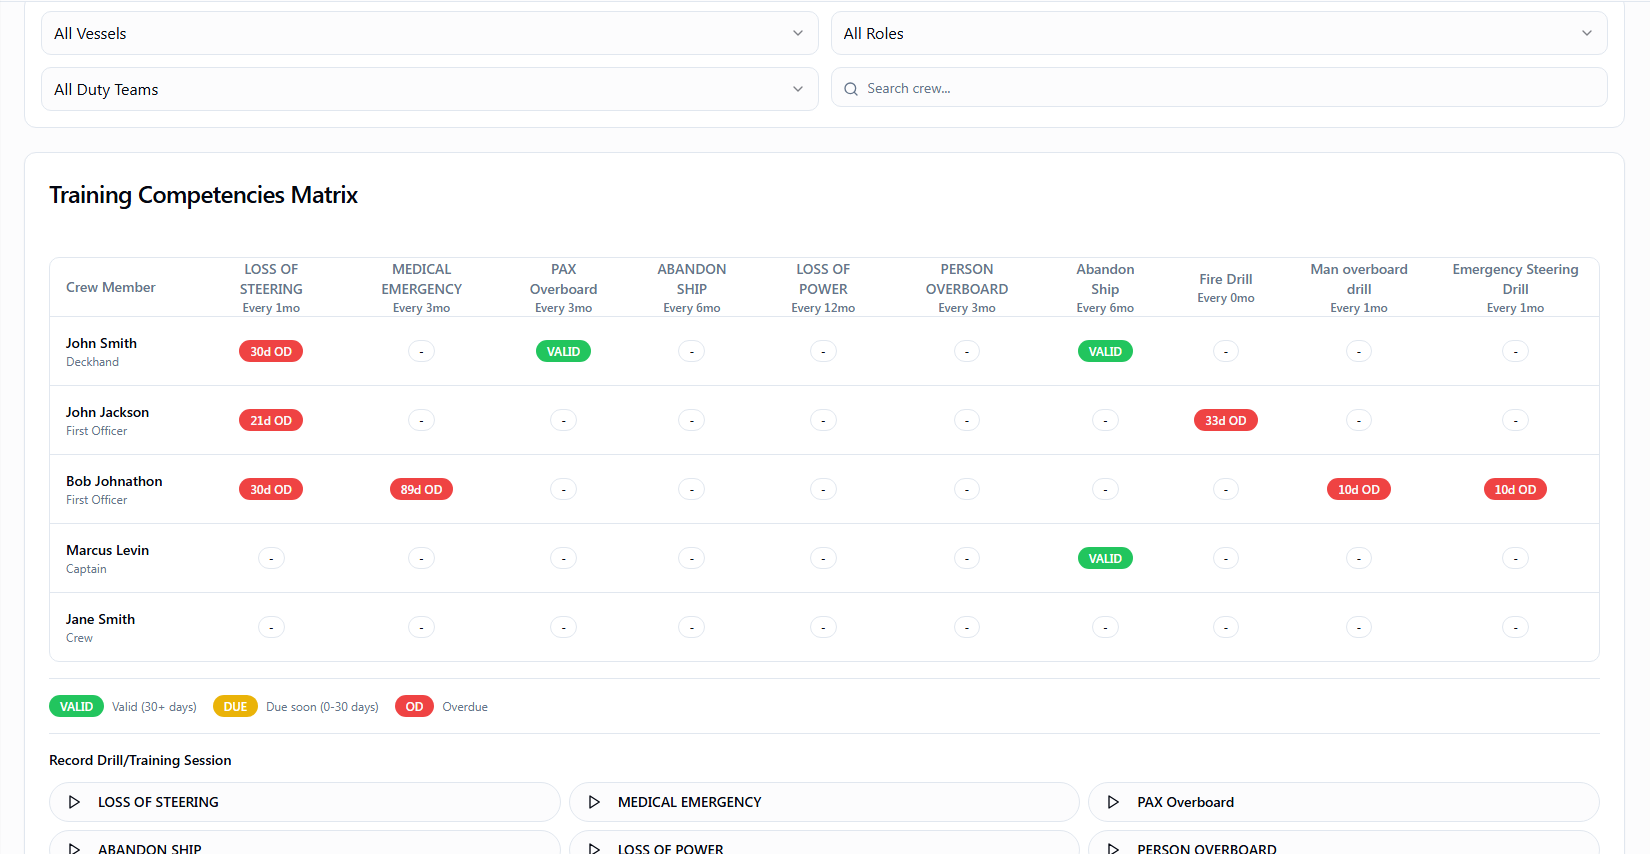The image size is (1650, 854).
Task: Click play icon beside PERSON OVERBOARD session
Action: [x=1113, y=847]
